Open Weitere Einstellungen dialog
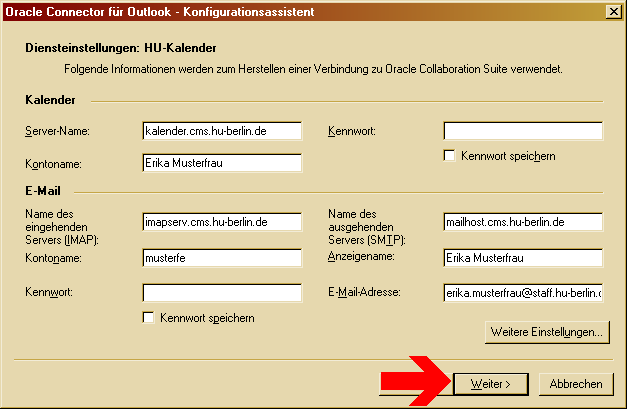The height and width of the screenshot is (409, 627). tap(545, 332)
